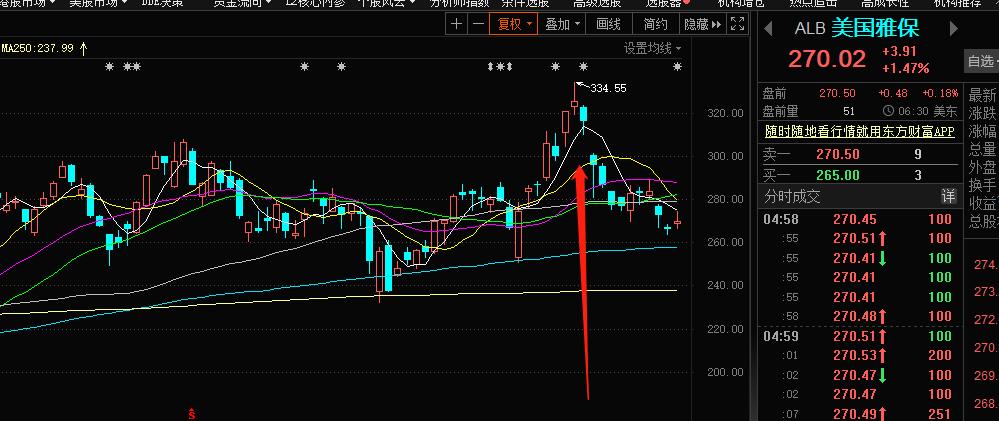Select the 04:59 trade at 270.51
Screen dimensions: 999x421
[x=860, y=336]
